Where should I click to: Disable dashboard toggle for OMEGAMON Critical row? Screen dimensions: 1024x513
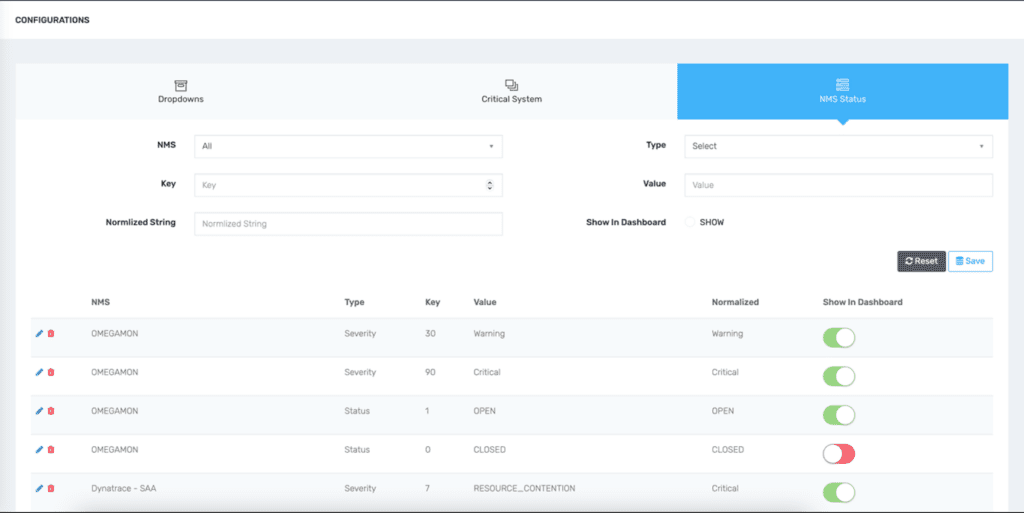(x=839, y=376)
